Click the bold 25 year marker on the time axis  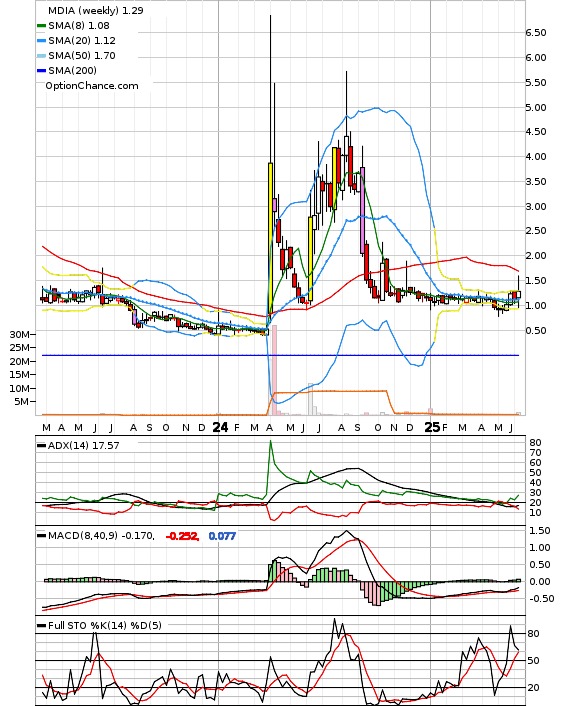coord(432,427)
